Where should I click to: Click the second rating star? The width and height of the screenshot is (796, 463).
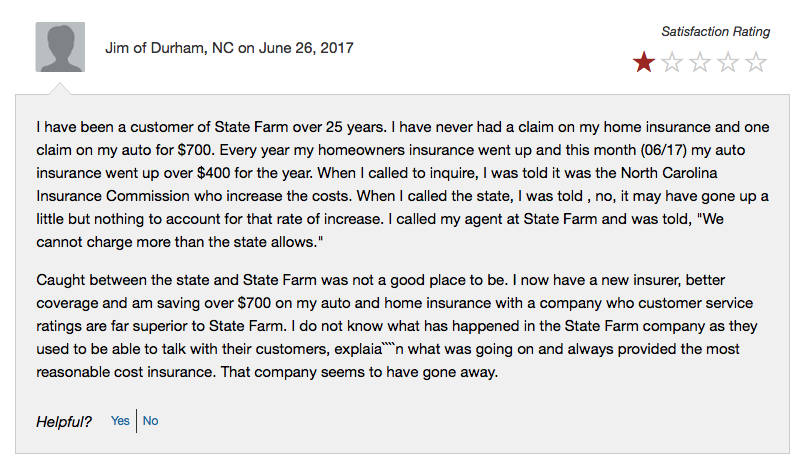(672, 63)
